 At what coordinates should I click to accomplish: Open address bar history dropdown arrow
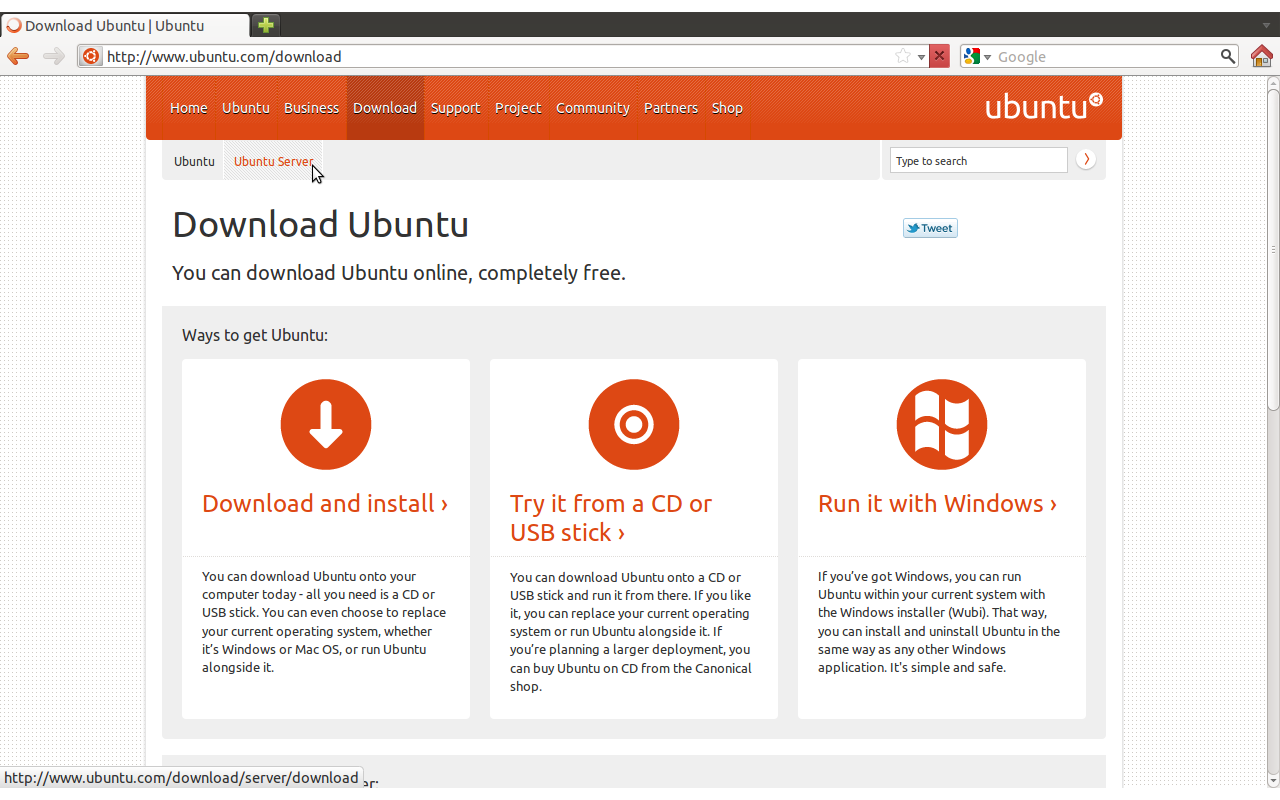click(921, 57)
